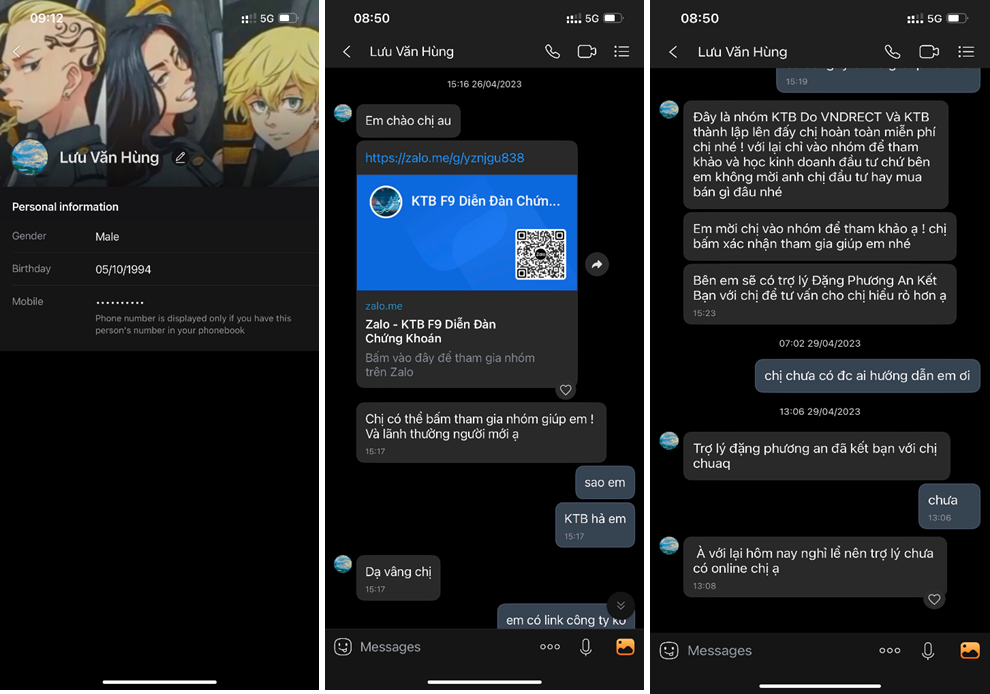Tap the "zalo.me" source label under card
This screenshot has width=990, height=694.
click(x=384, y=306)
